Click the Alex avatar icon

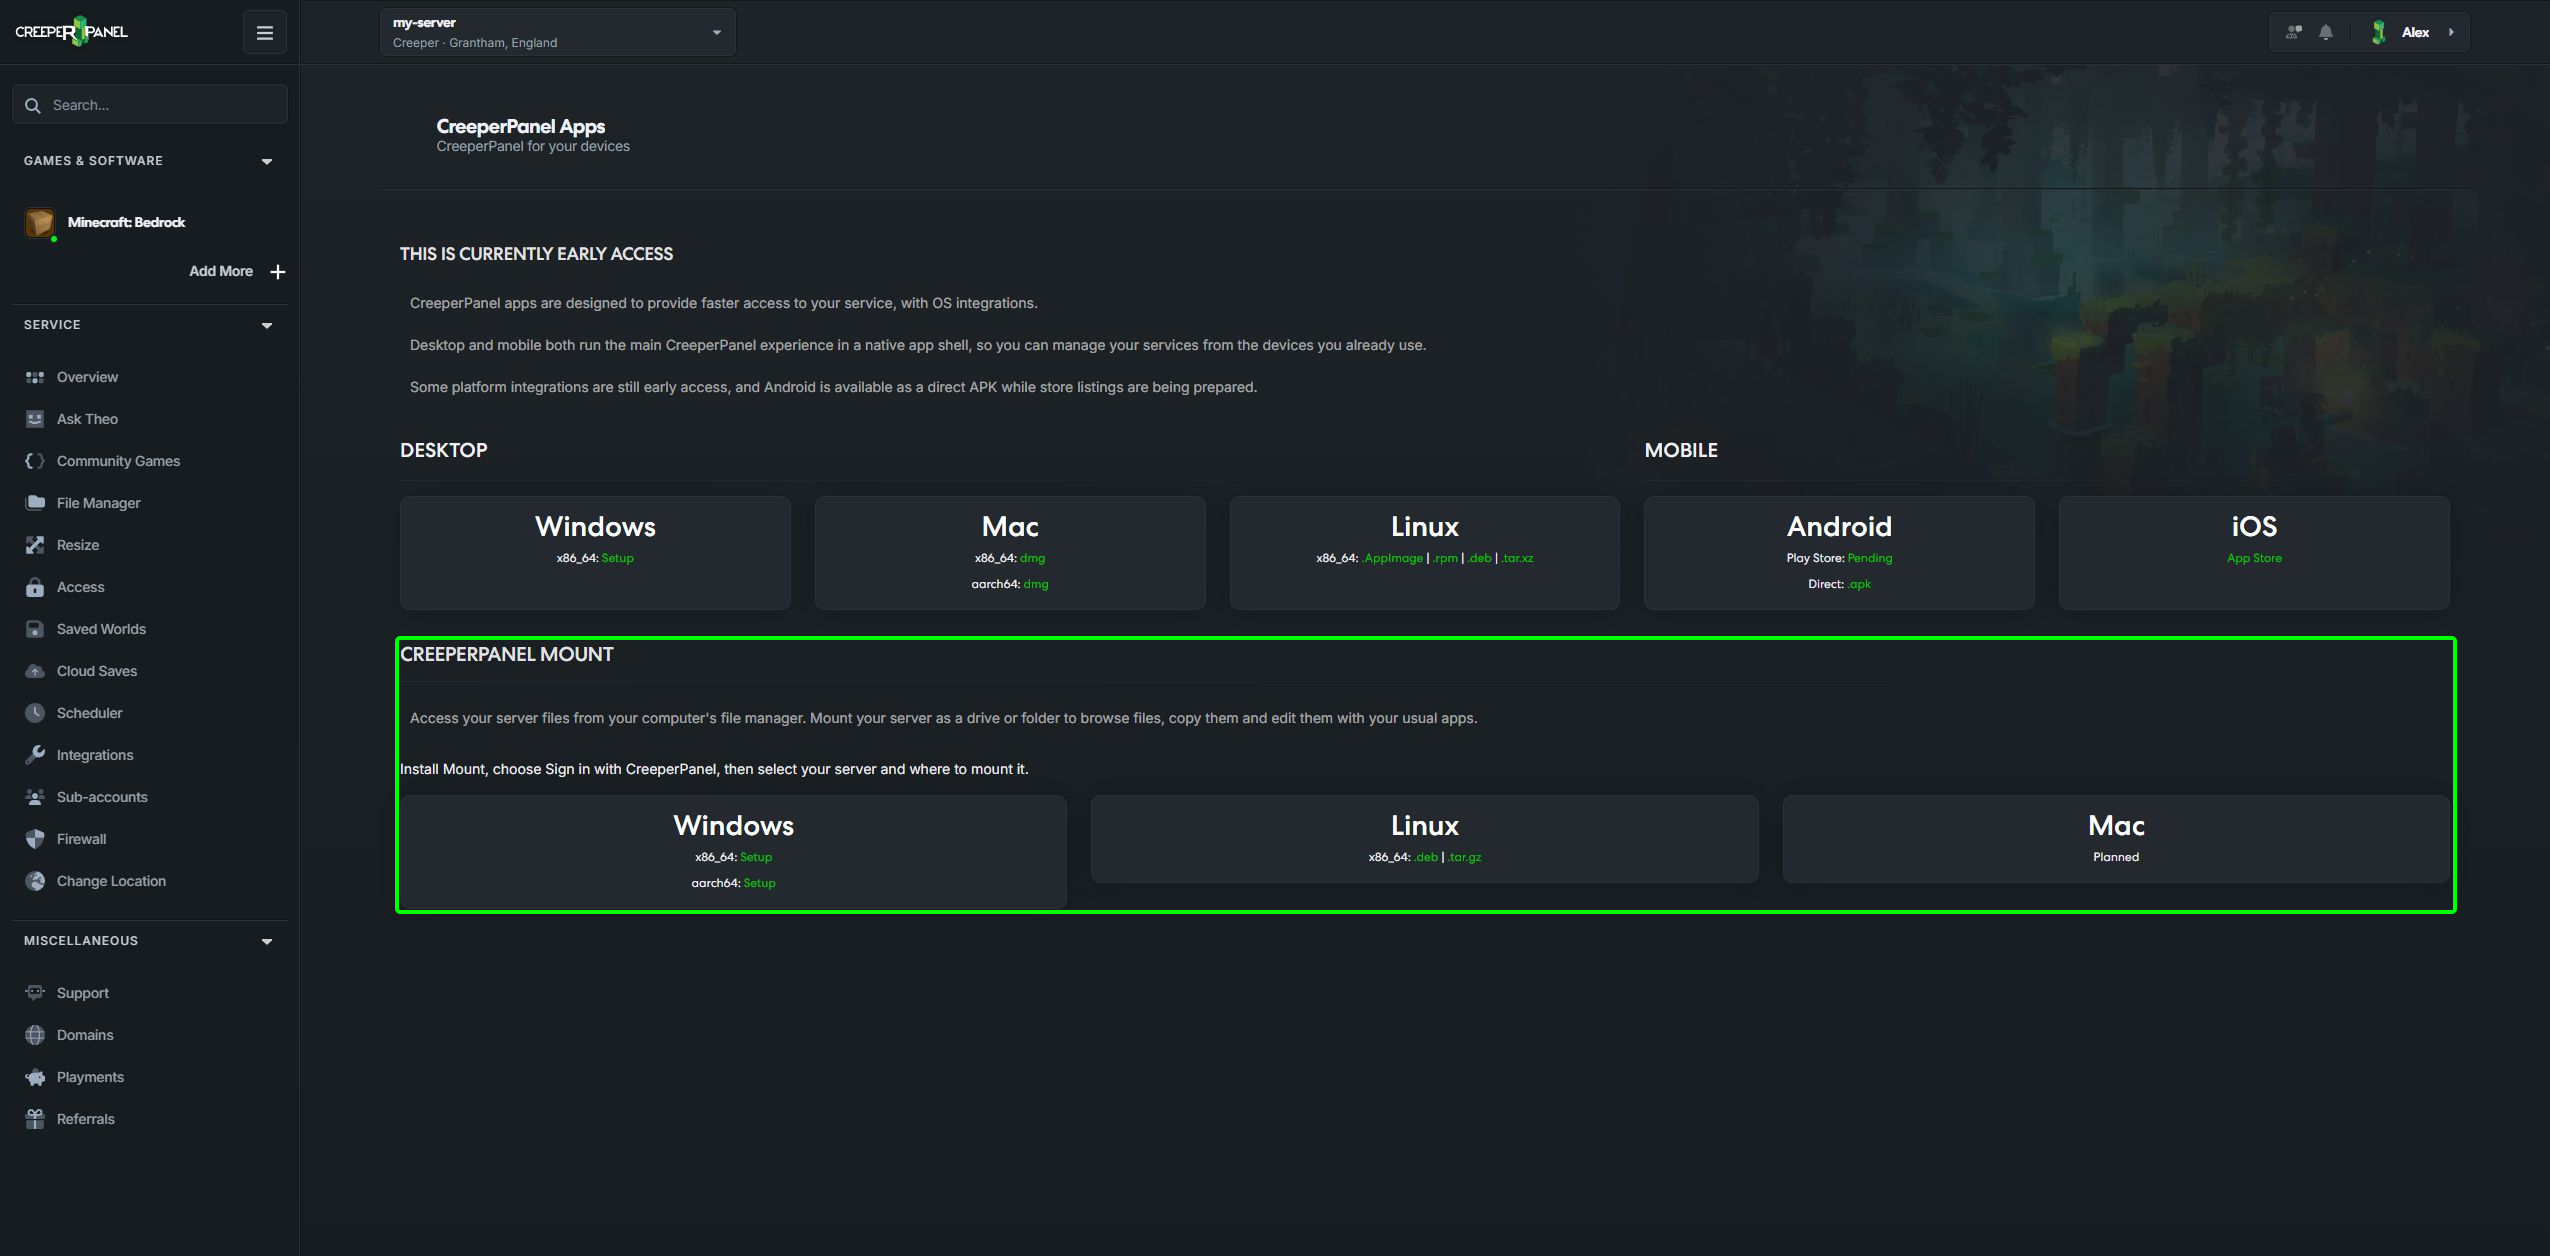2379,33
